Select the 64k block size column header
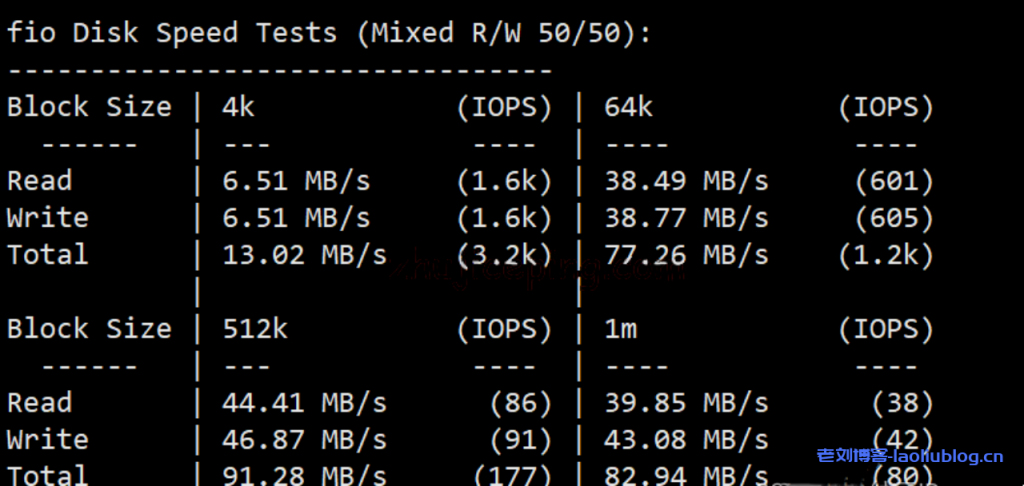 628,107
